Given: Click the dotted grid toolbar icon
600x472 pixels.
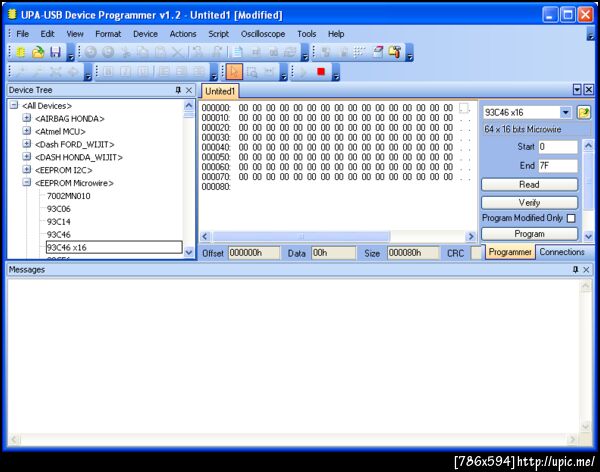Looking at the screenshot, I should pos(359,52).
